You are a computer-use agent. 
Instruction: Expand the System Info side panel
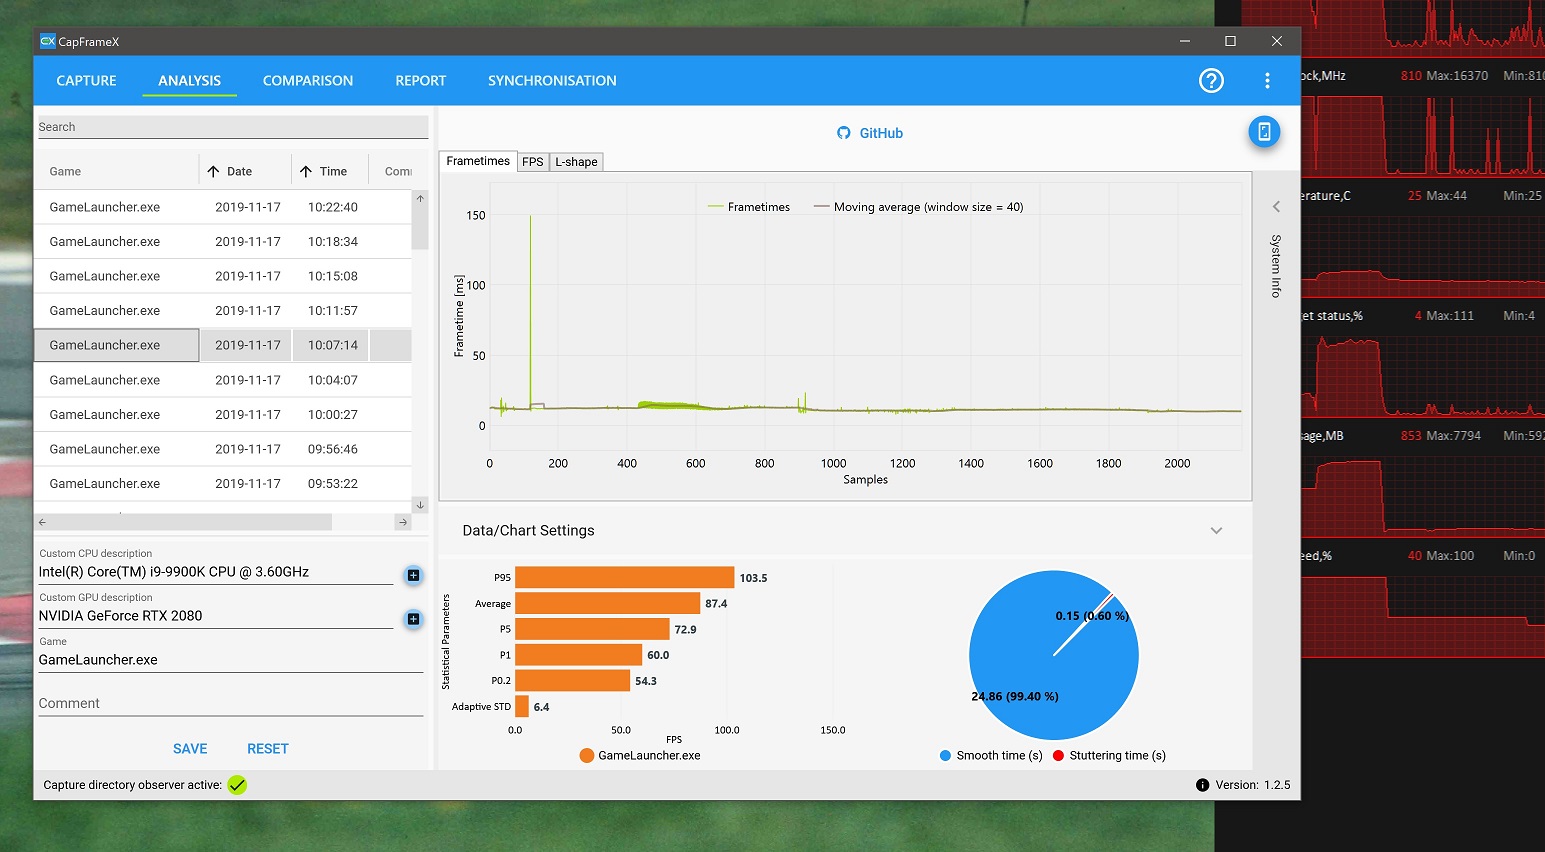1276,207
